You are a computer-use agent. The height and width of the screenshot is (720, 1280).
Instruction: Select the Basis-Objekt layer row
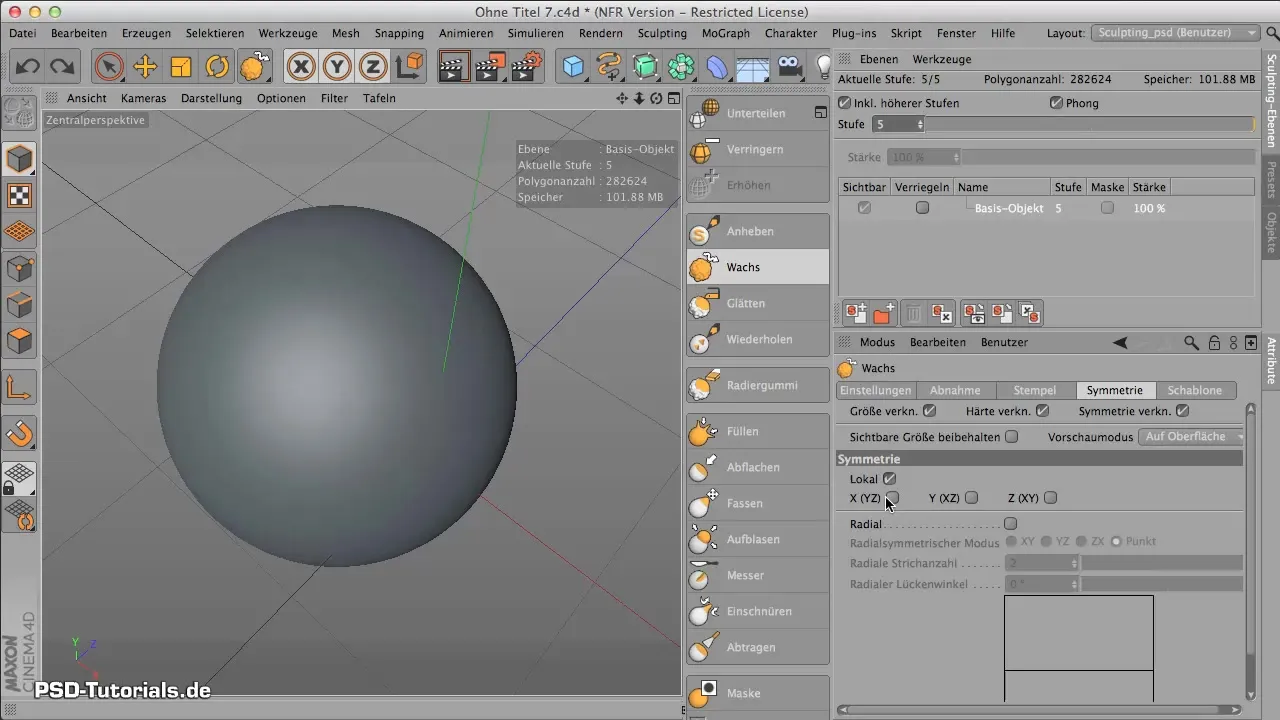1008,208
